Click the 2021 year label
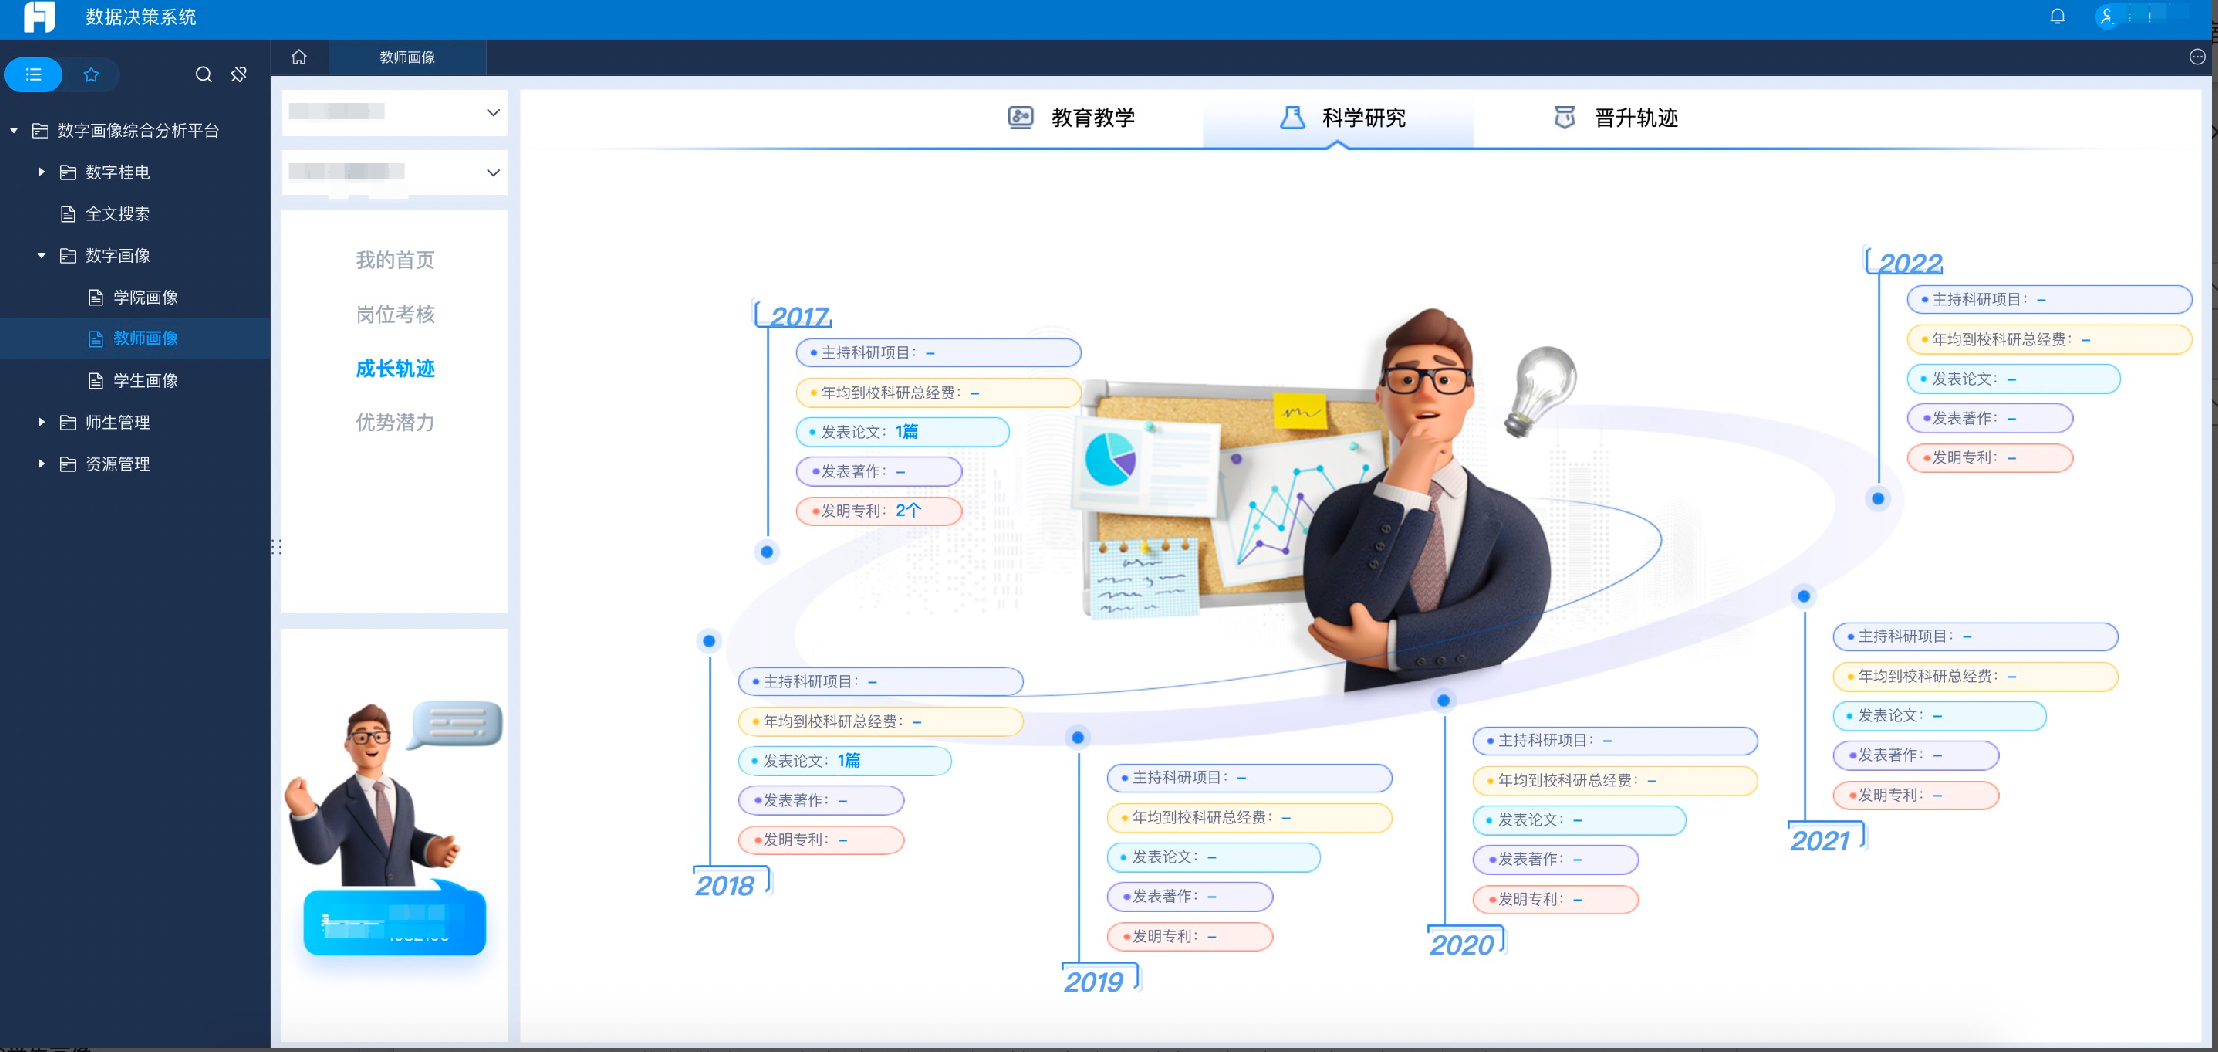This screenshot has width=2218, height=1052. point(1820,841)
